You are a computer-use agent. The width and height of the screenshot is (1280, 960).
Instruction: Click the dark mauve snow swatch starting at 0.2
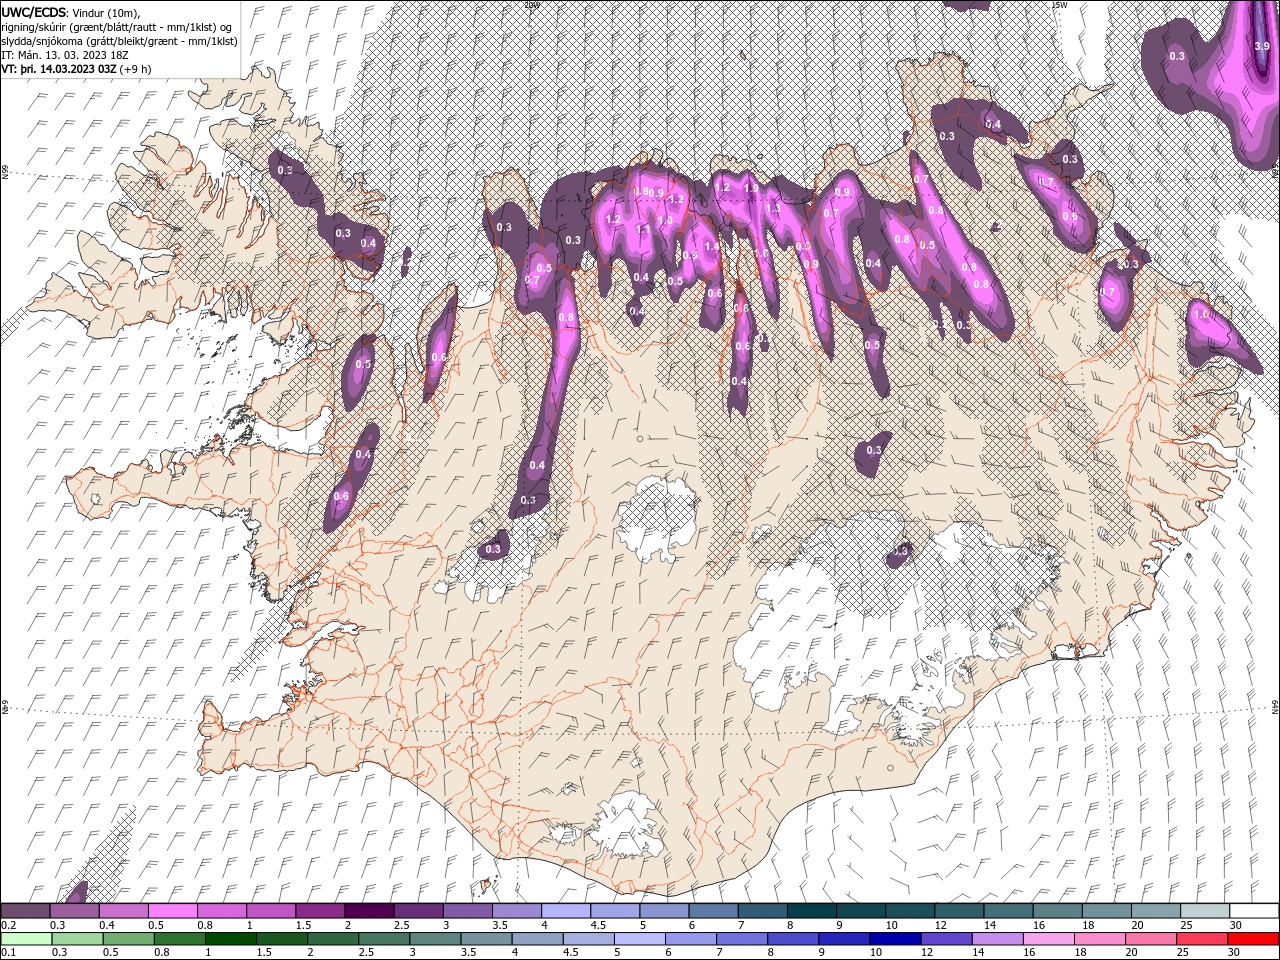[x=25, y=911]
